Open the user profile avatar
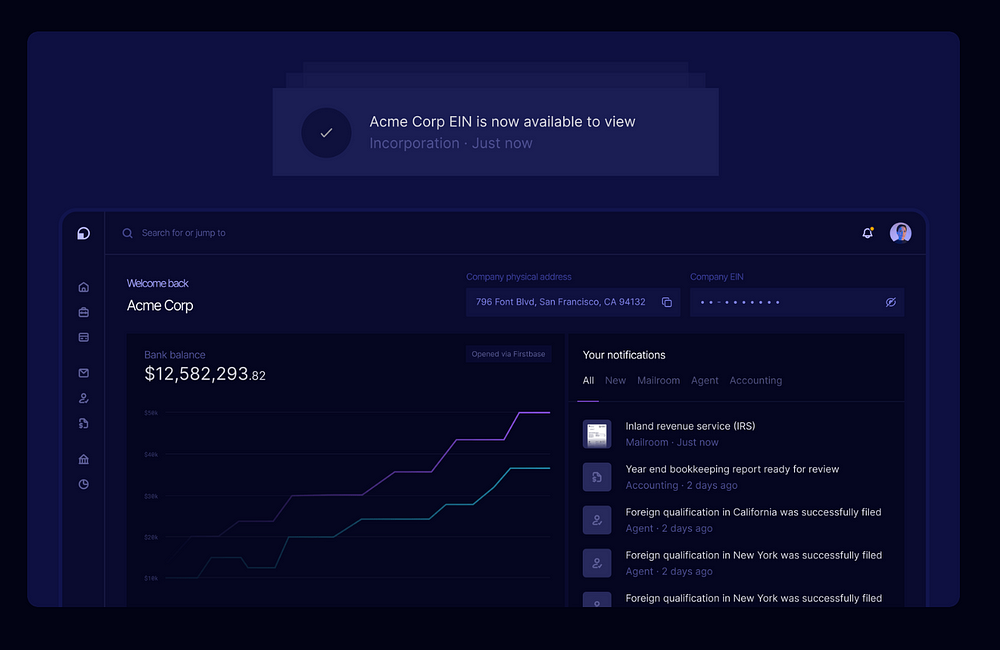 (x=901, y=233)
